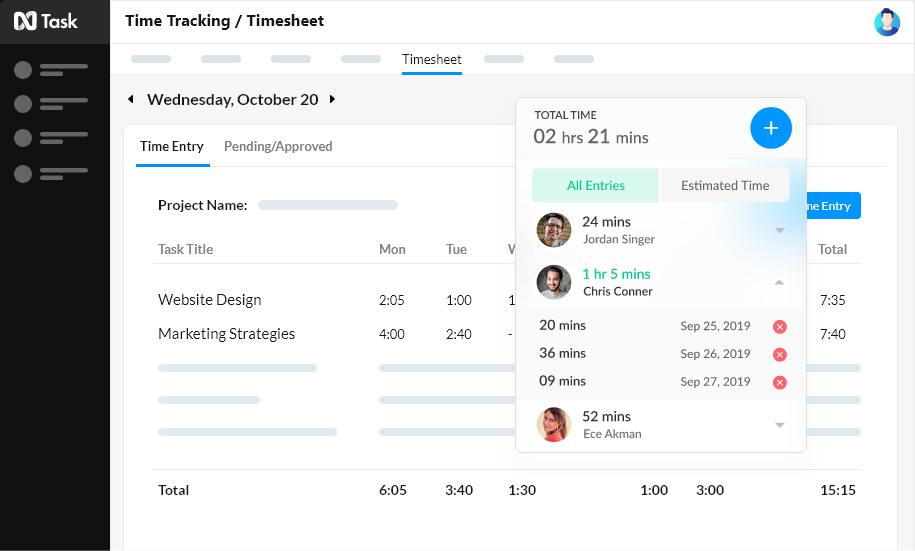Open the Timesheet tab
The width and height of the screenshot is (915, 551).
[x=432, y=60]
